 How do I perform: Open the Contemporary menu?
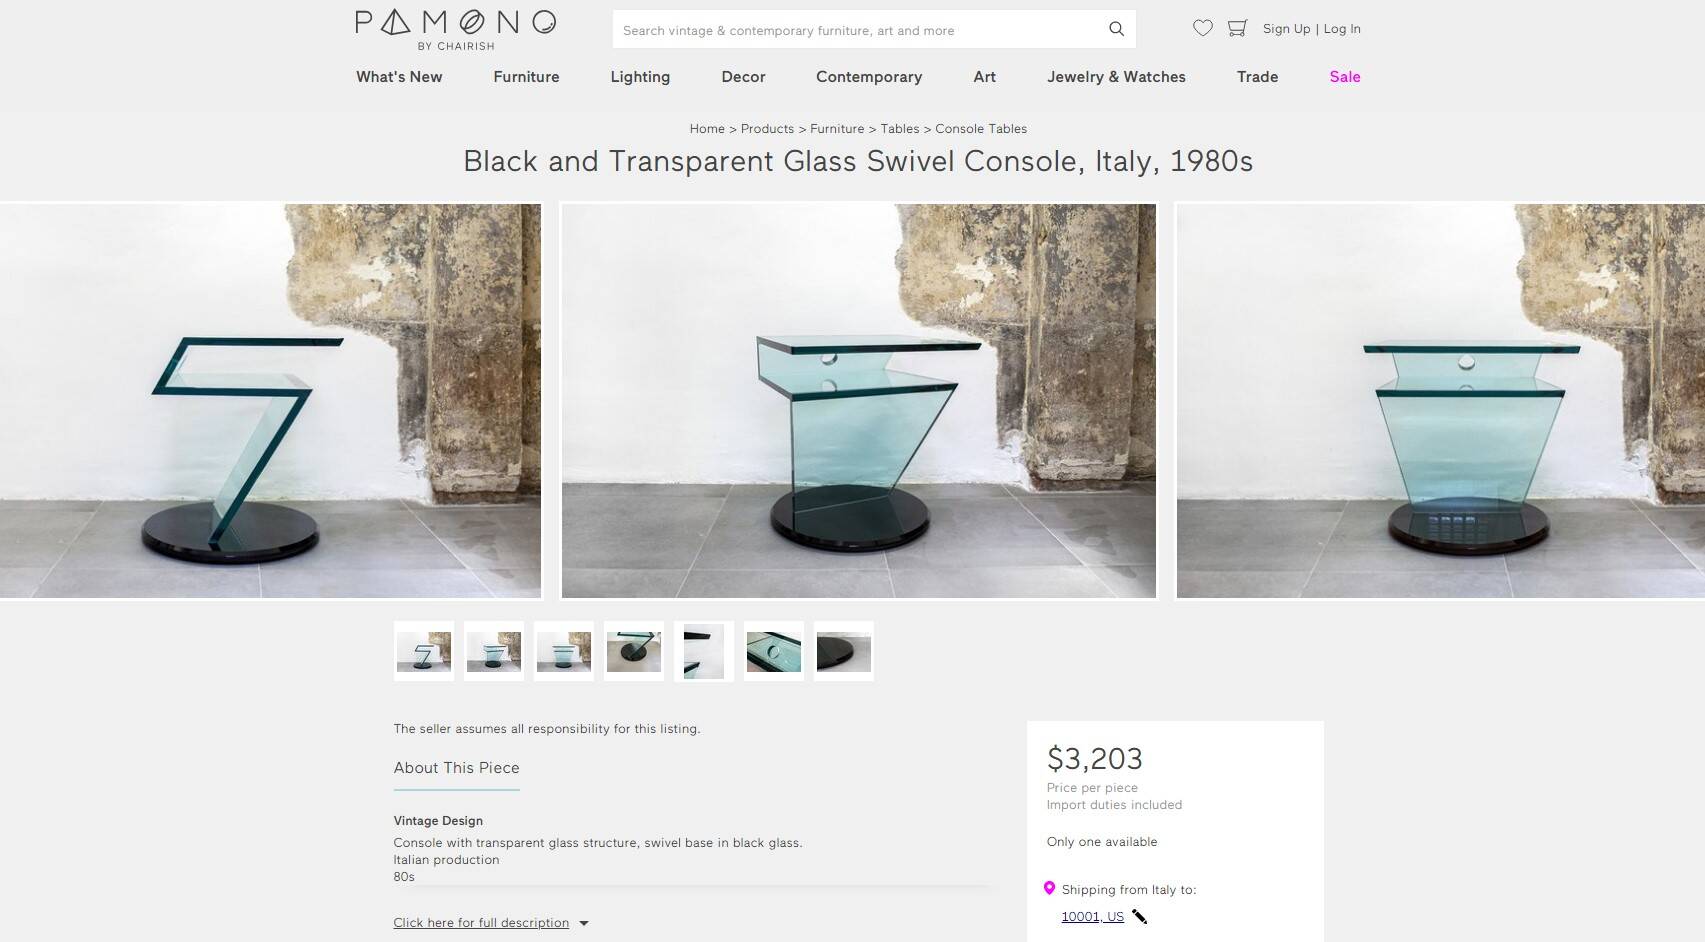(x=868, y=77)
